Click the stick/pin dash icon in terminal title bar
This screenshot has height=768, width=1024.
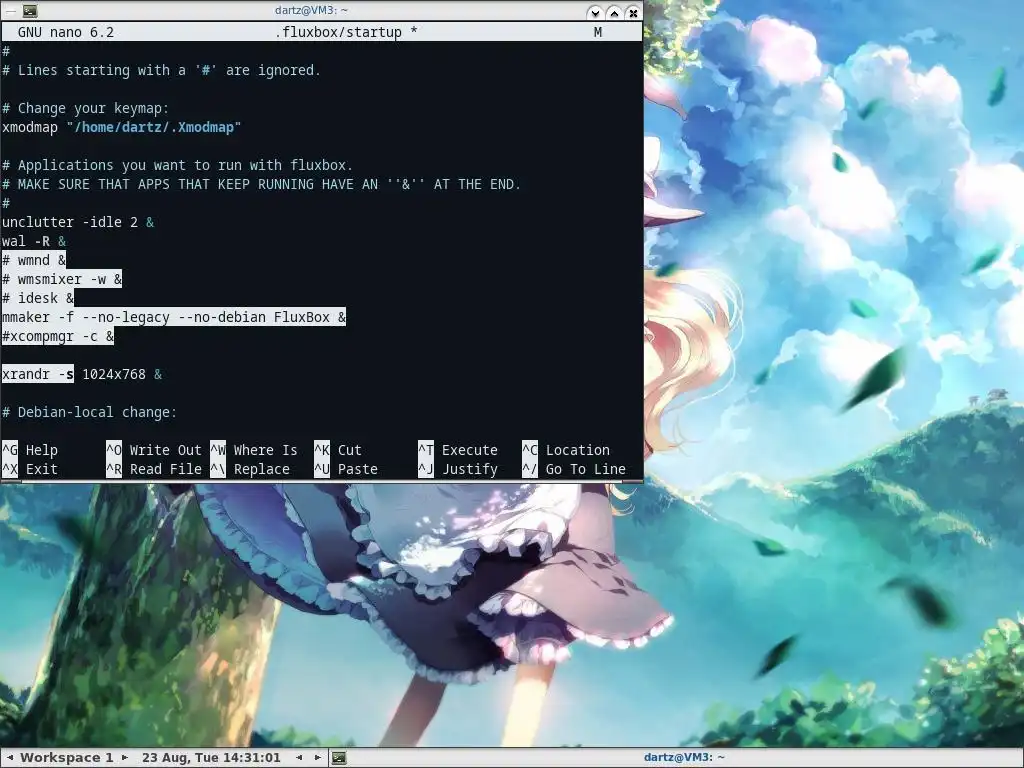pos(9,11)
